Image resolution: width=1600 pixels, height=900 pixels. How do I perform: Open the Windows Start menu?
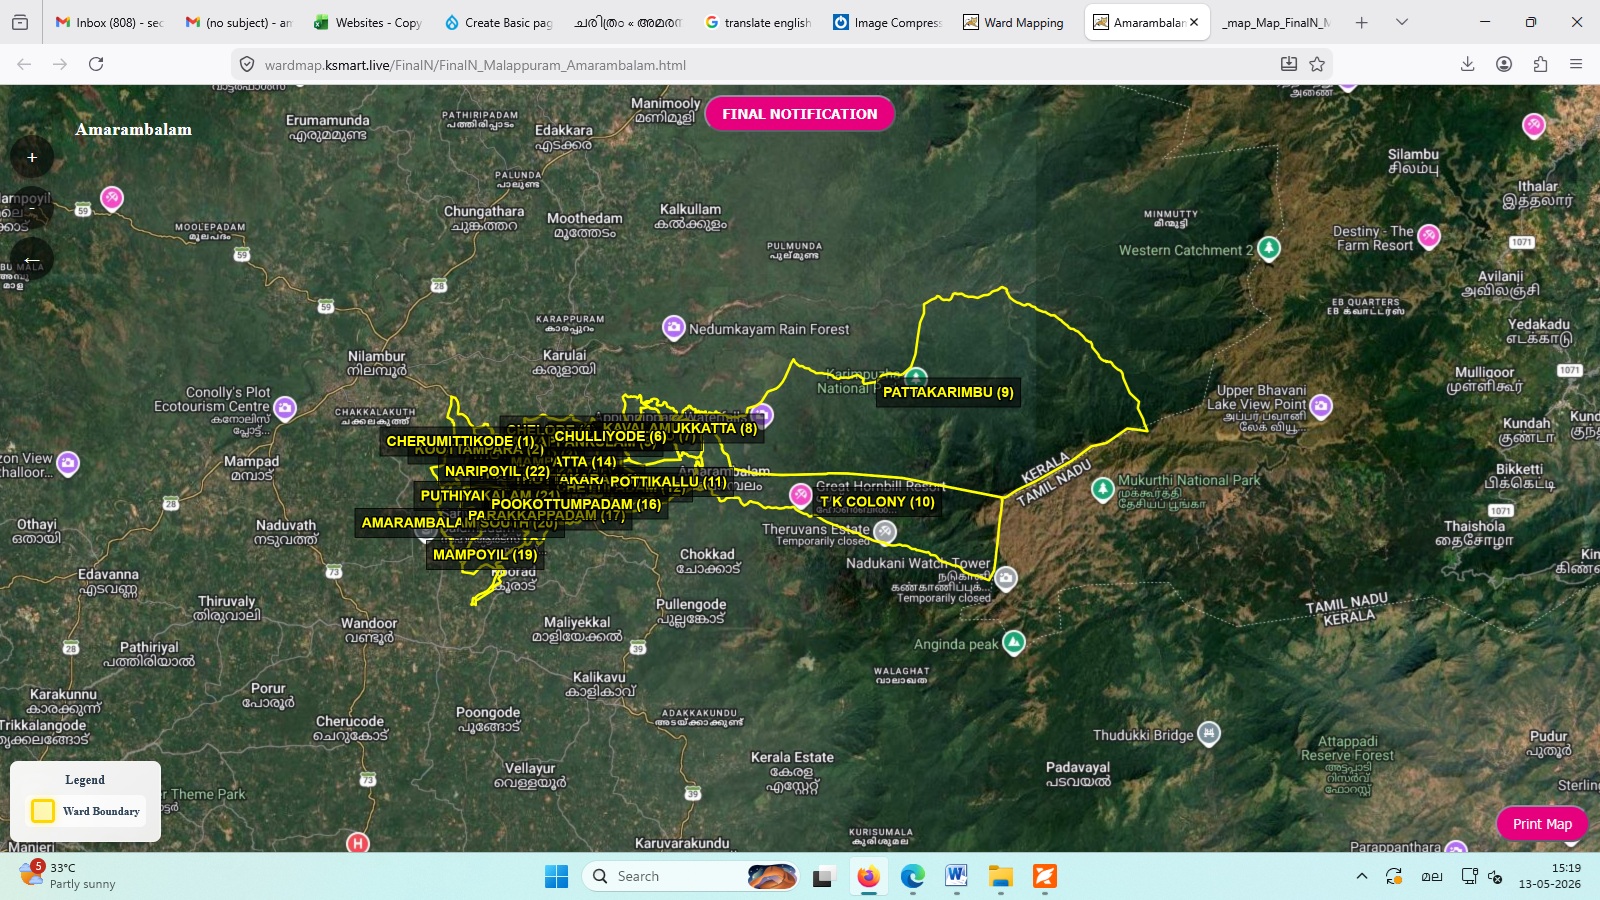pyautogui.click(x=556, y=876)
